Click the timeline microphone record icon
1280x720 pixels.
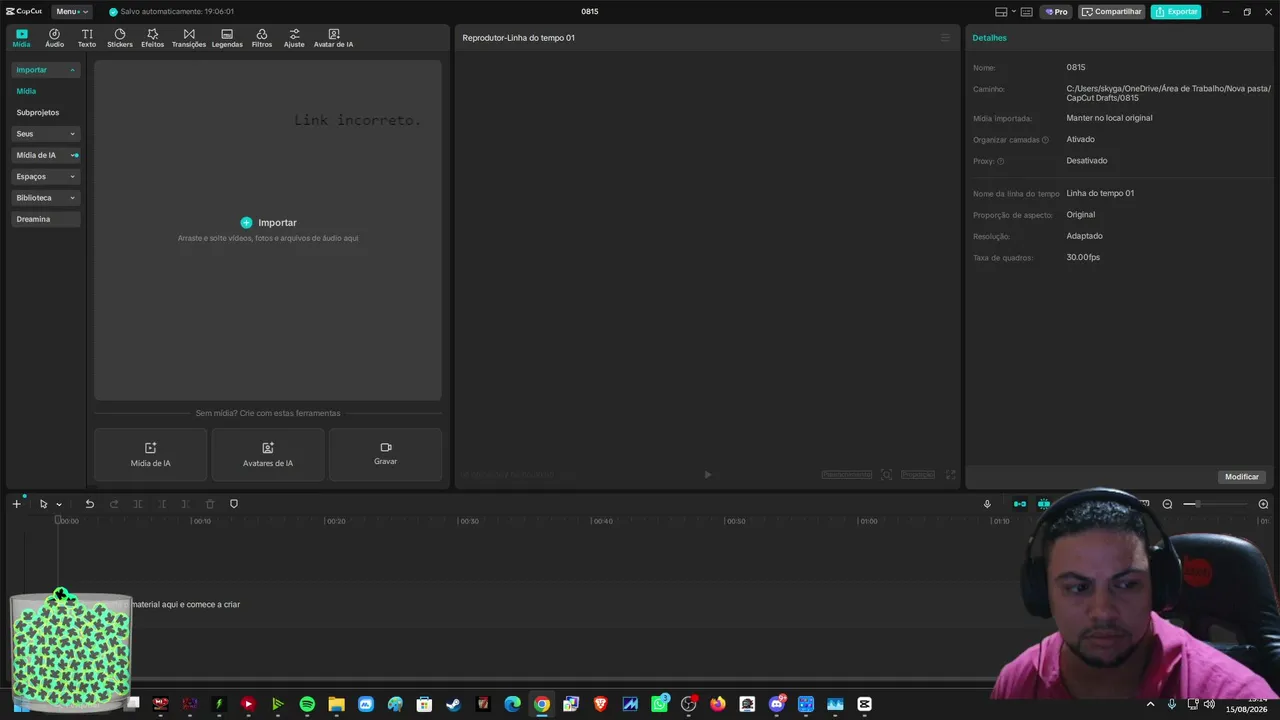pyautogui.click(x=987, y=504)
